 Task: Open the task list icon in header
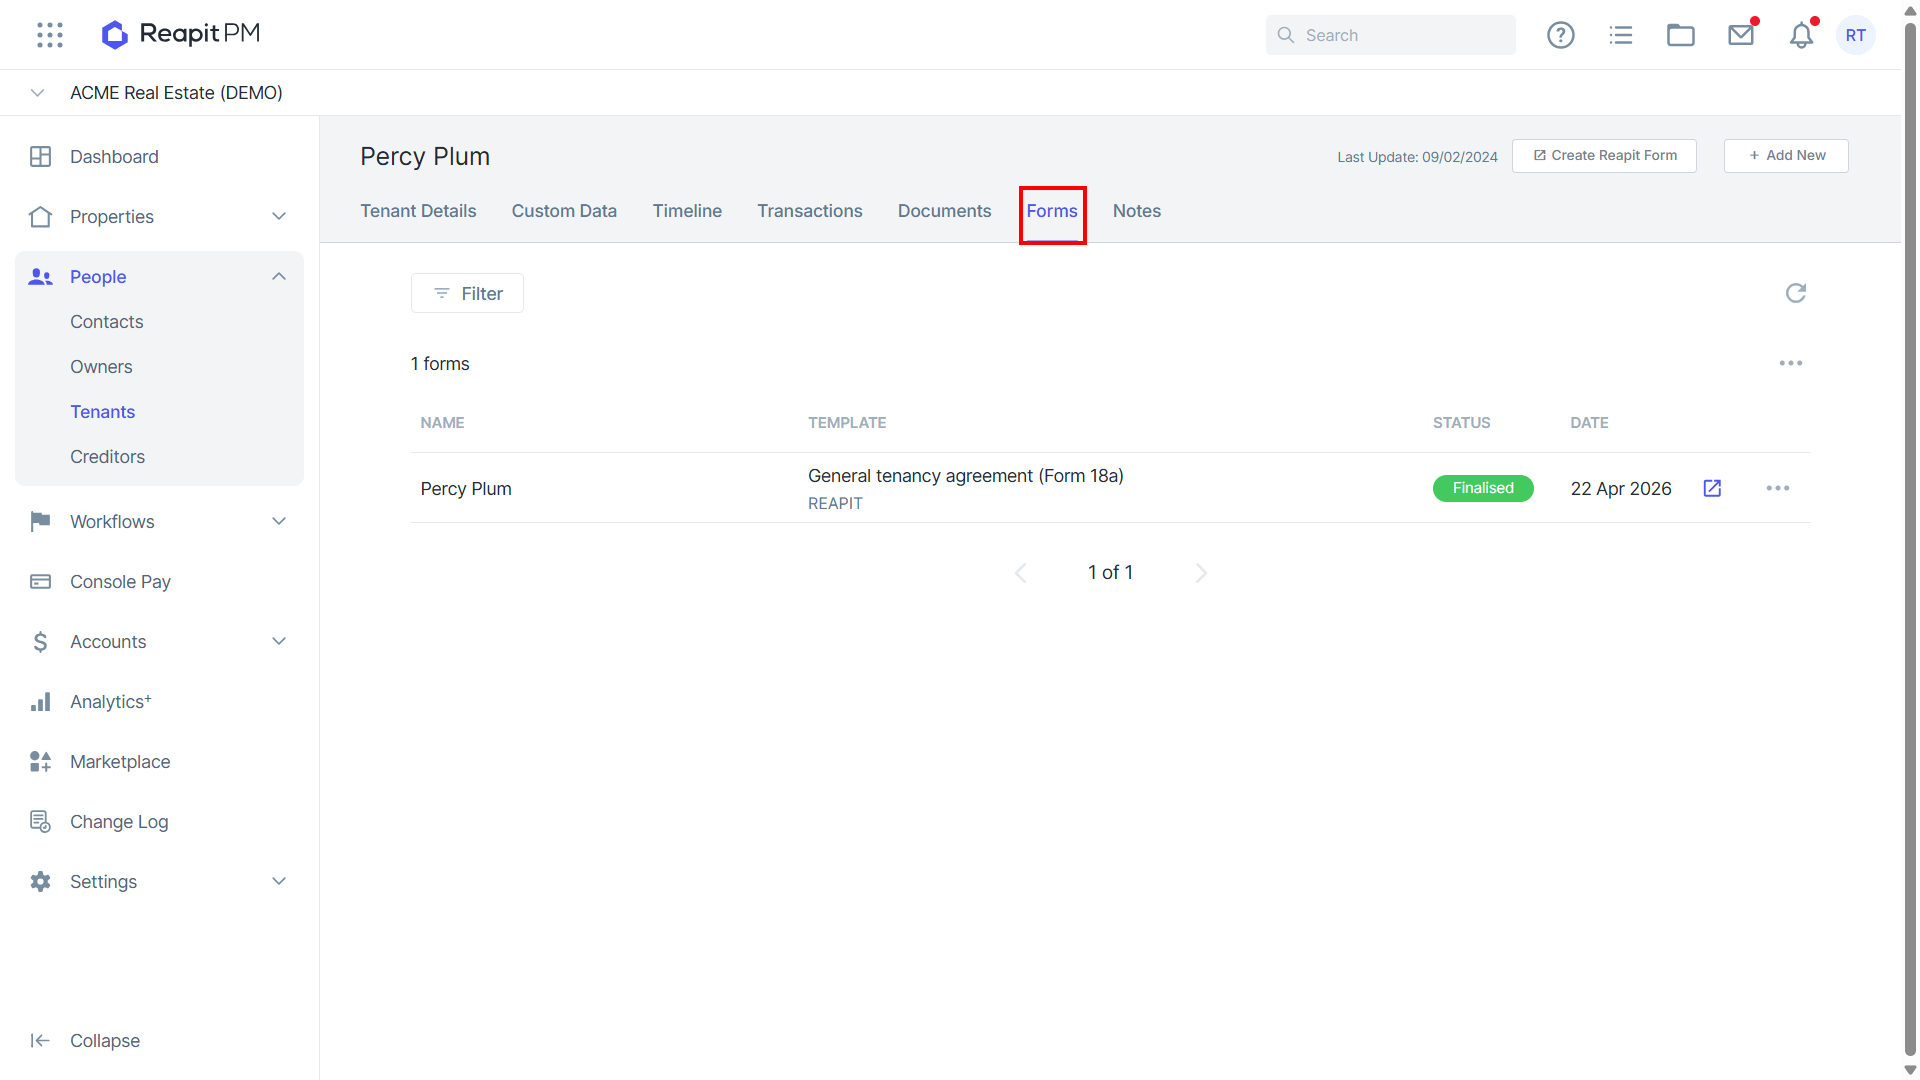click(x=1621, y=35)
